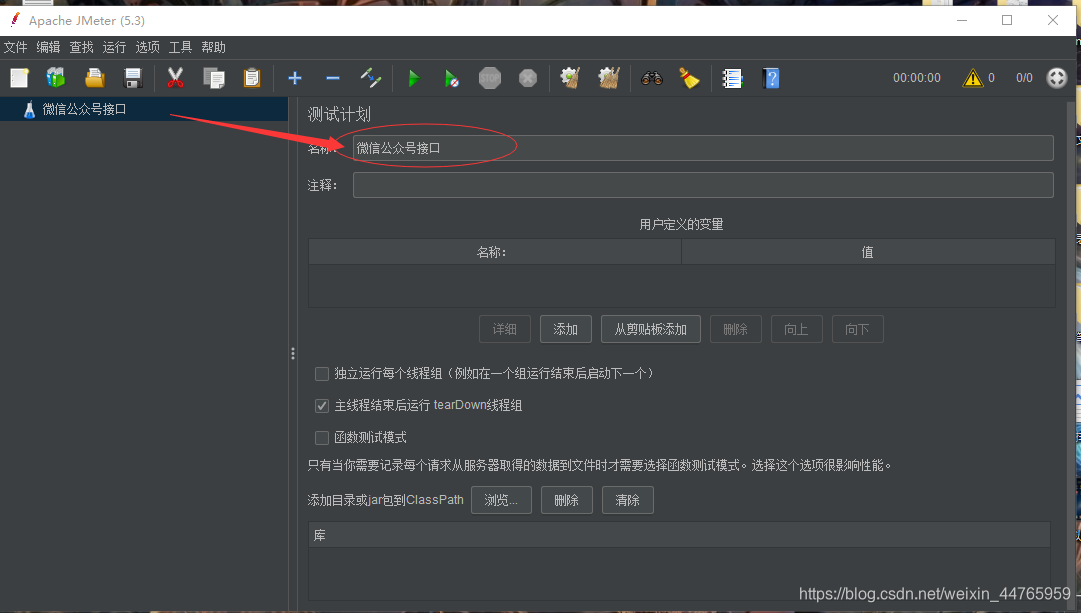This screenshot has width=1081, height=613.
Task: Click the 名称 text field
Action: [703, 148]
